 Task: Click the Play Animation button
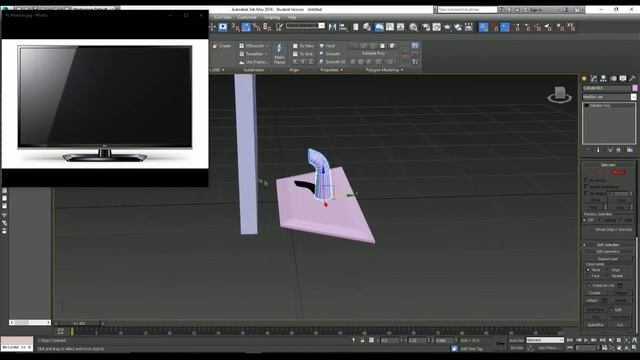tap(586, 340)
